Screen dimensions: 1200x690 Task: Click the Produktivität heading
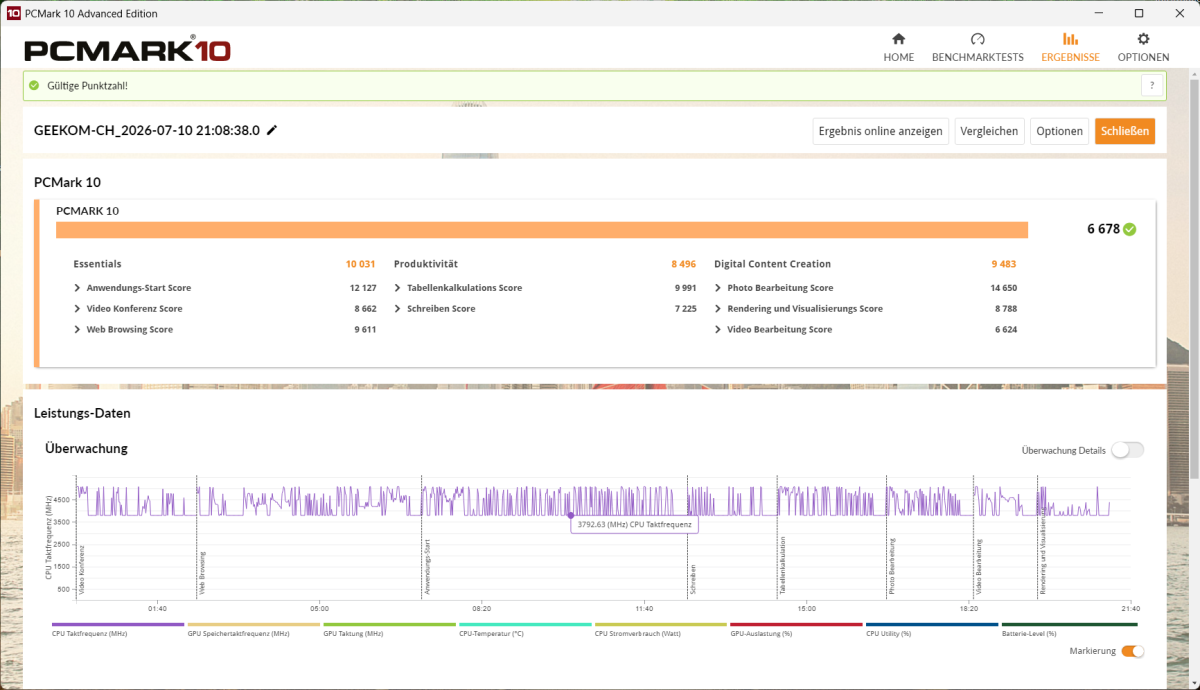pos(426,264)
